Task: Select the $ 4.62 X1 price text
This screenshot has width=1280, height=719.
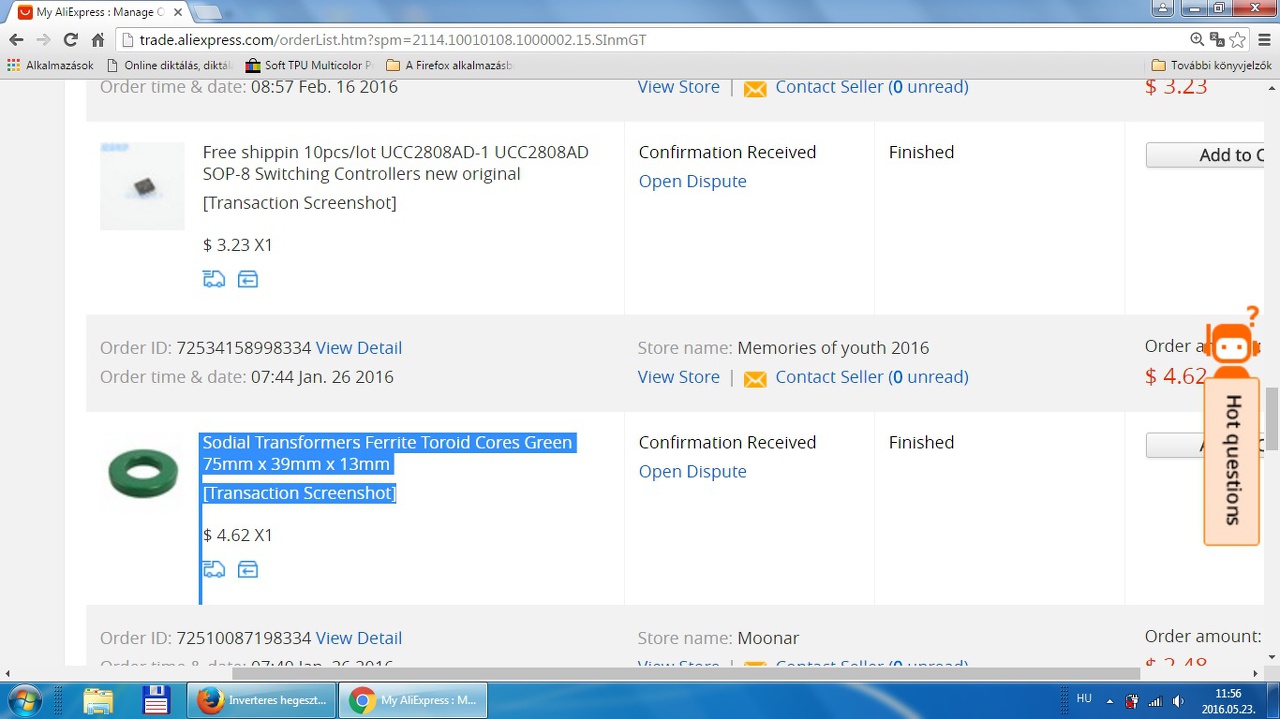Action: coord(238,535)
